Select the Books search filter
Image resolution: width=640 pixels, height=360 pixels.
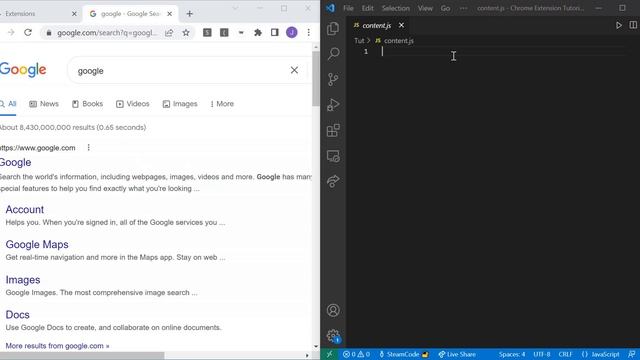[x=87, y=104]
